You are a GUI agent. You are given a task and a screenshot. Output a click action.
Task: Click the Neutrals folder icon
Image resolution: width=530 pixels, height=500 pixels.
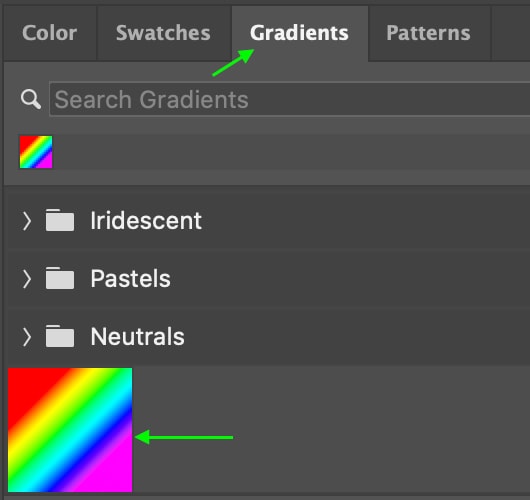pyautogui.click(x=60, y=336)
